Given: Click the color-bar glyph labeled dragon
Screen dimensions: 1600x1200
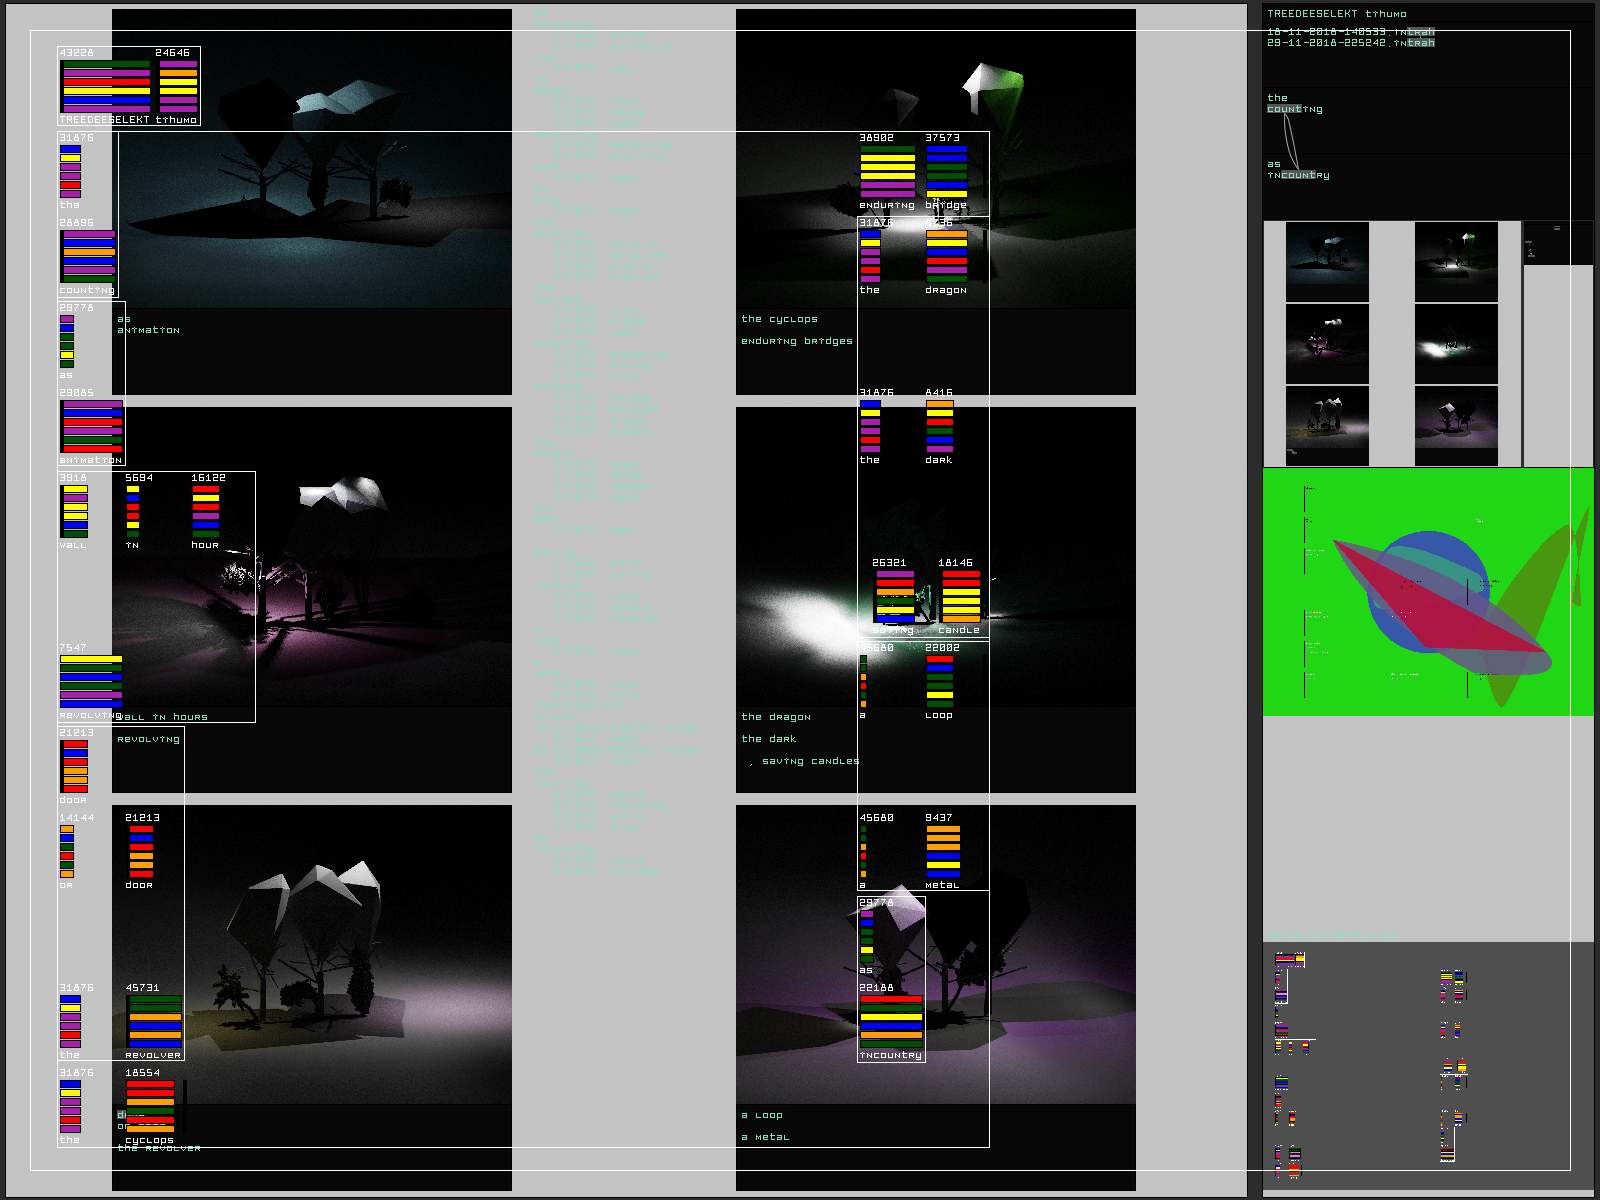Looking at the screenshot, I should point(946,257).
